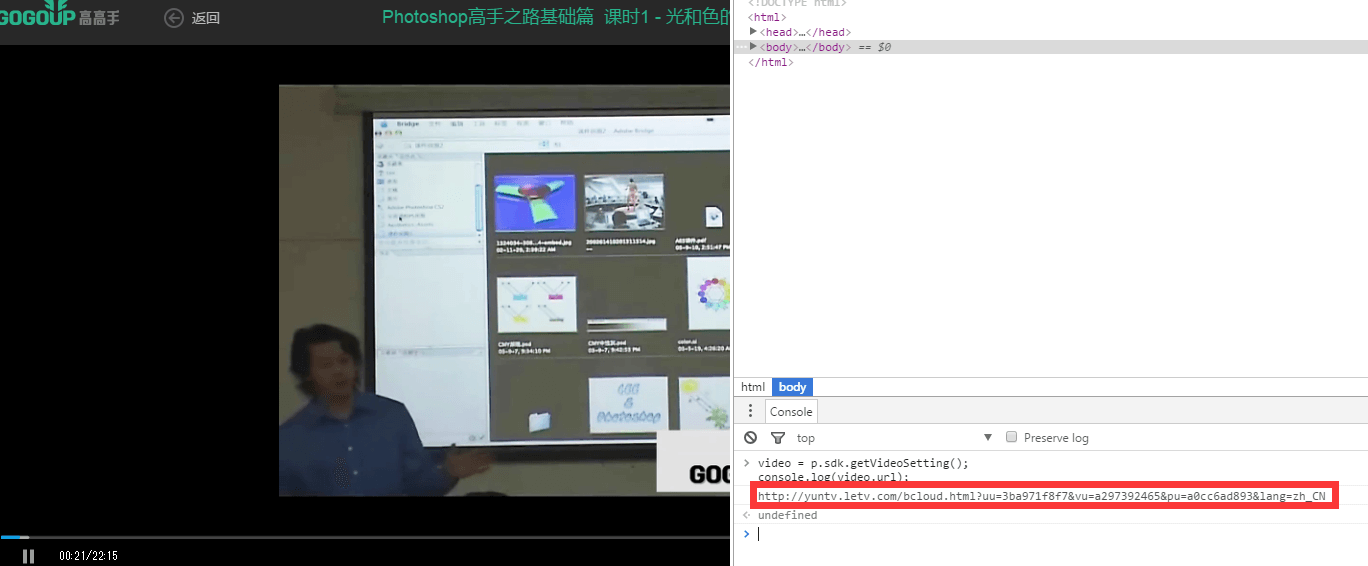Enable the Preserve log checkbox
Viewport: 1368px width, 566px height.
point(1011,438)
